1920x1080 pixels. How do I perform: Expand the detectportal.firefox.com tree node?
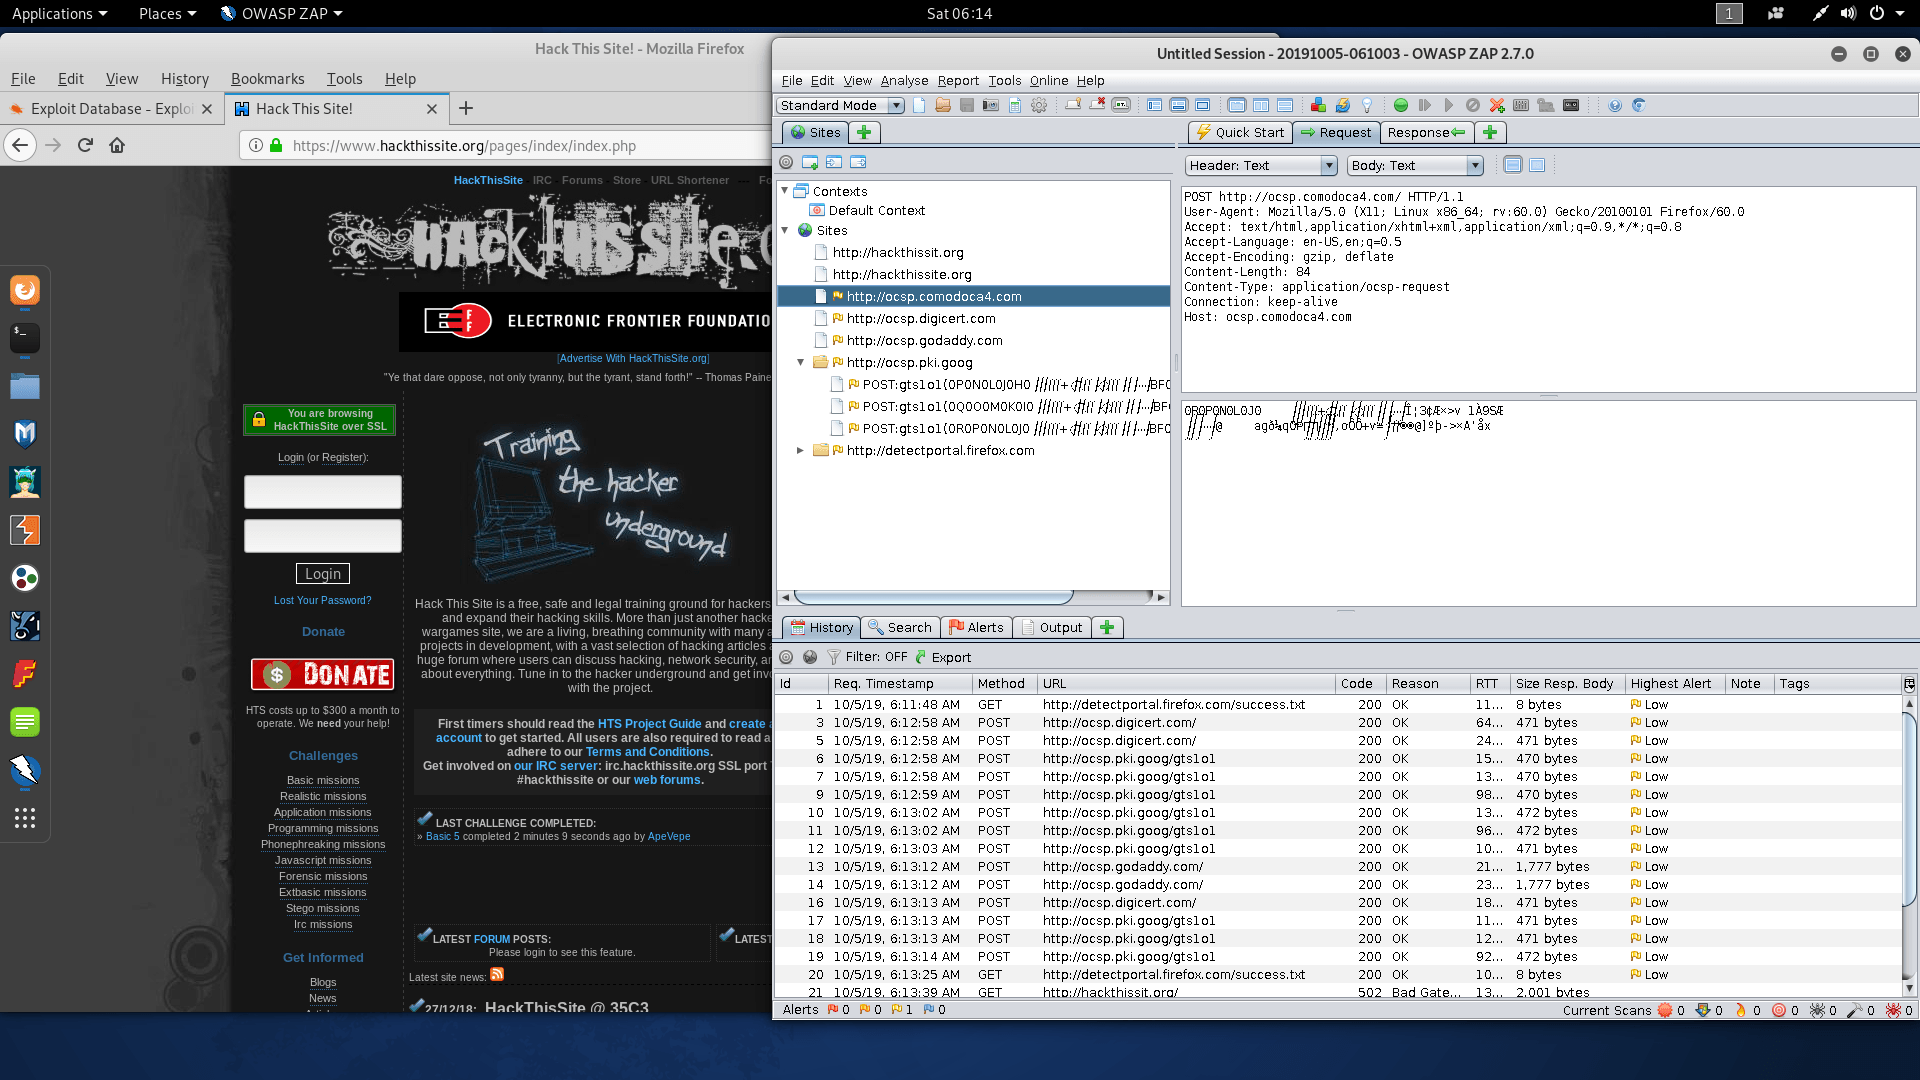tap(800, 451)
